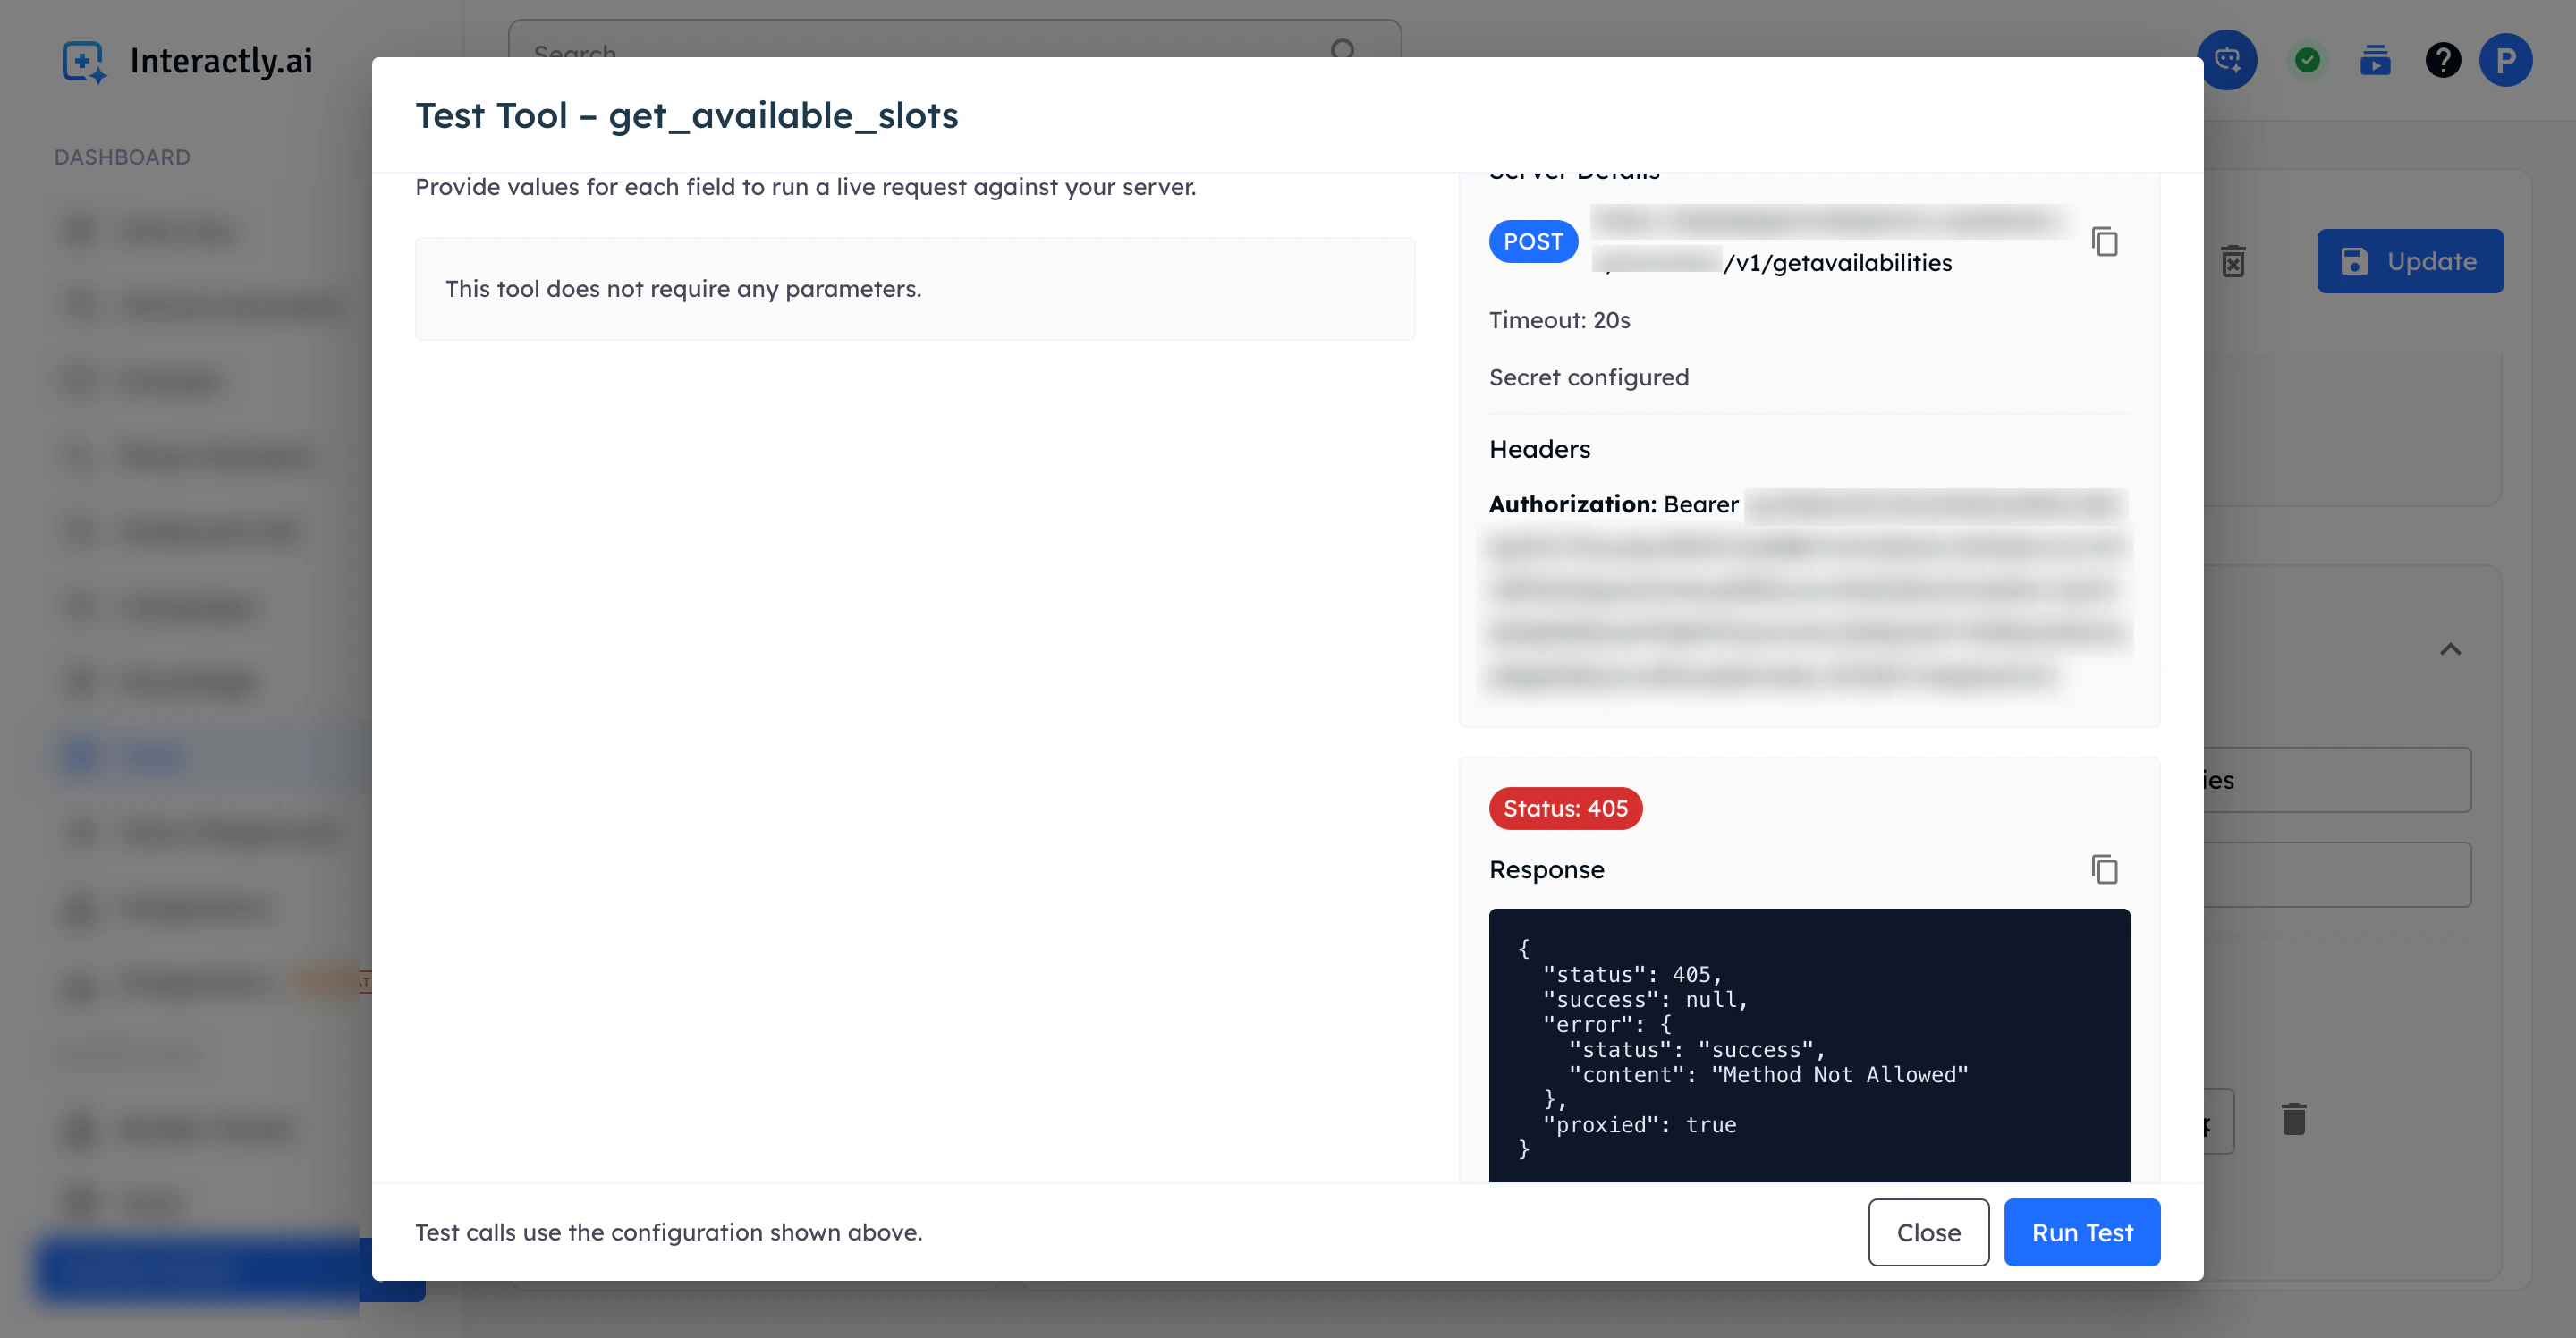Viewport: 2576px width, 1338px height.
Task: Click the Run Test button
Action: pyautogui.click(x=2081, y=1232)
